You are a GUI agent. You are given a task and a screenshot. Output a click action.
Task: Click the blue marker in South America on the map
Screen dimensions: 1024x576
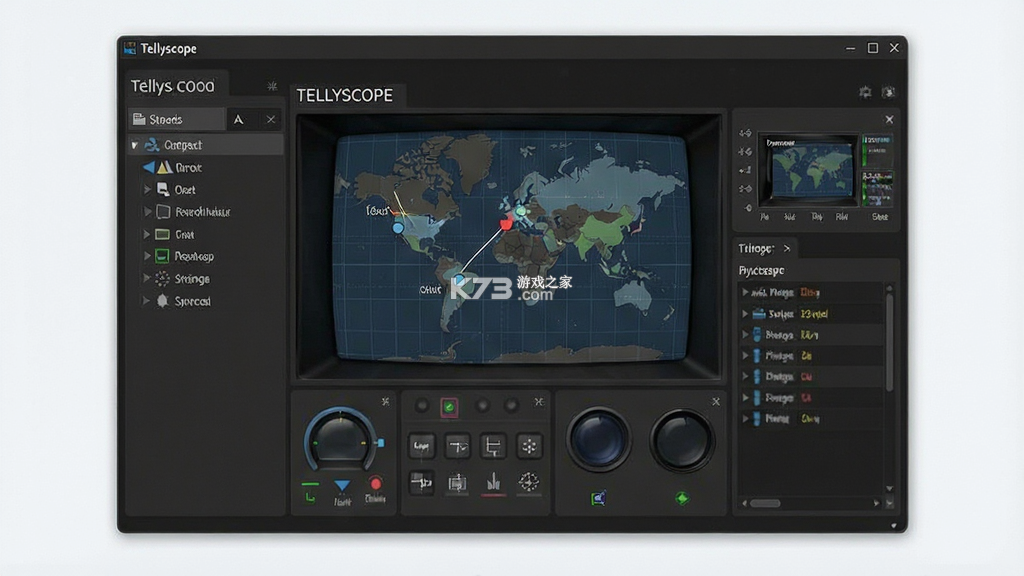click(460, 280)
